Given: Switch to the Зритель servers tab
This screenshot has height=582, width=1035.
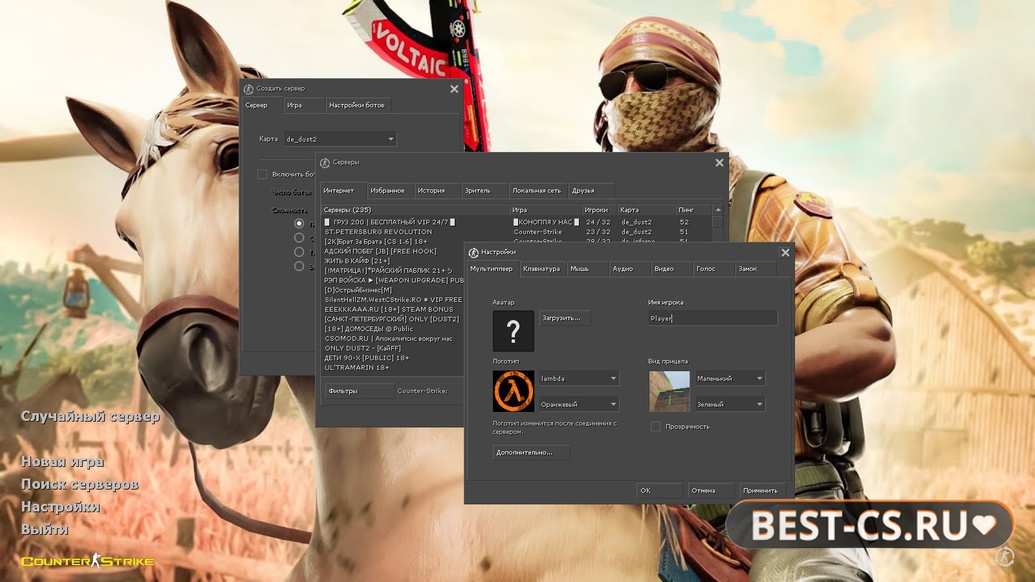Looking at the screenshot, I should pos(483,191).
